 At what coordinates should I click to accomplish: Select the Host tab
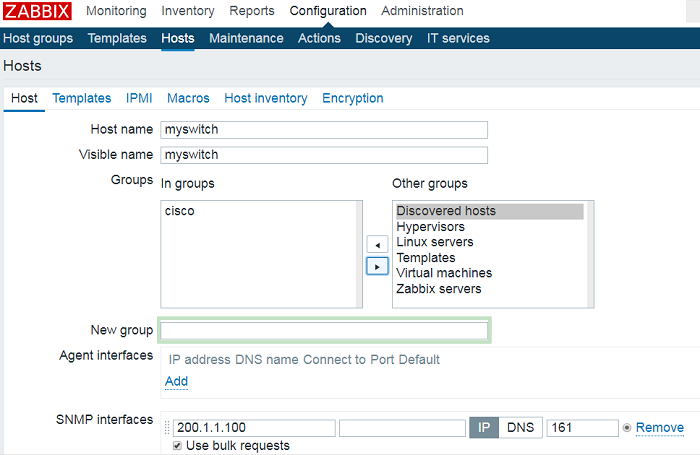[24, 98]
